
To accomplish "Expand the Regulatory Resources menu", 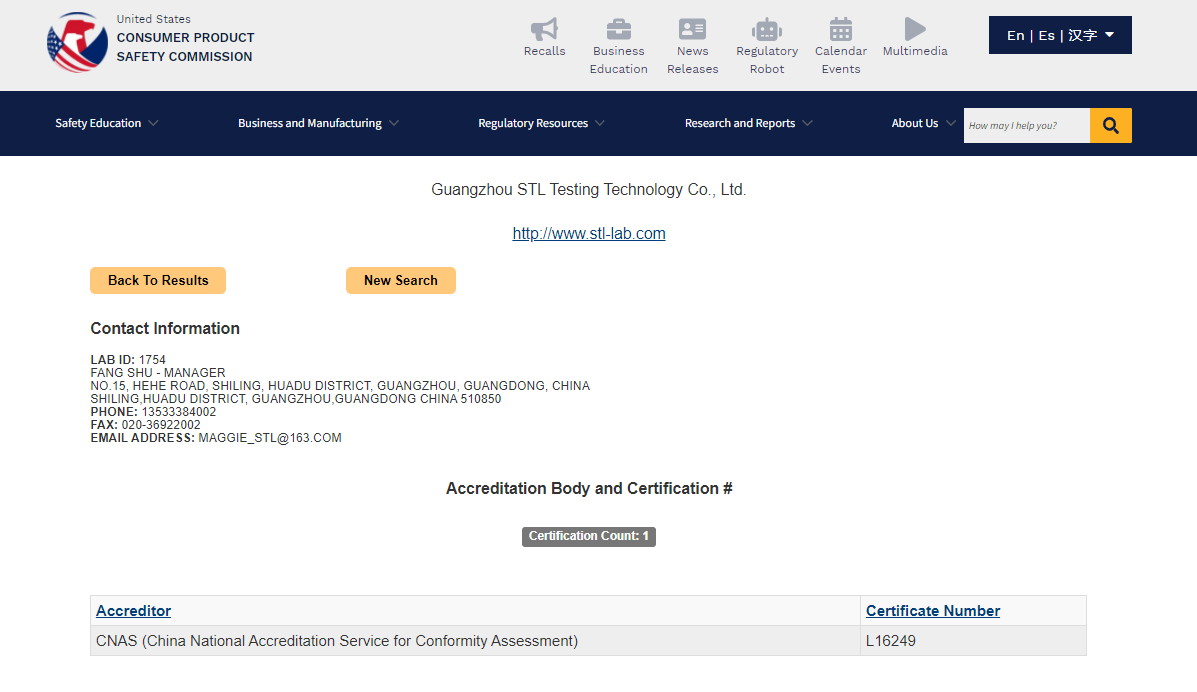I will point(541,123).
